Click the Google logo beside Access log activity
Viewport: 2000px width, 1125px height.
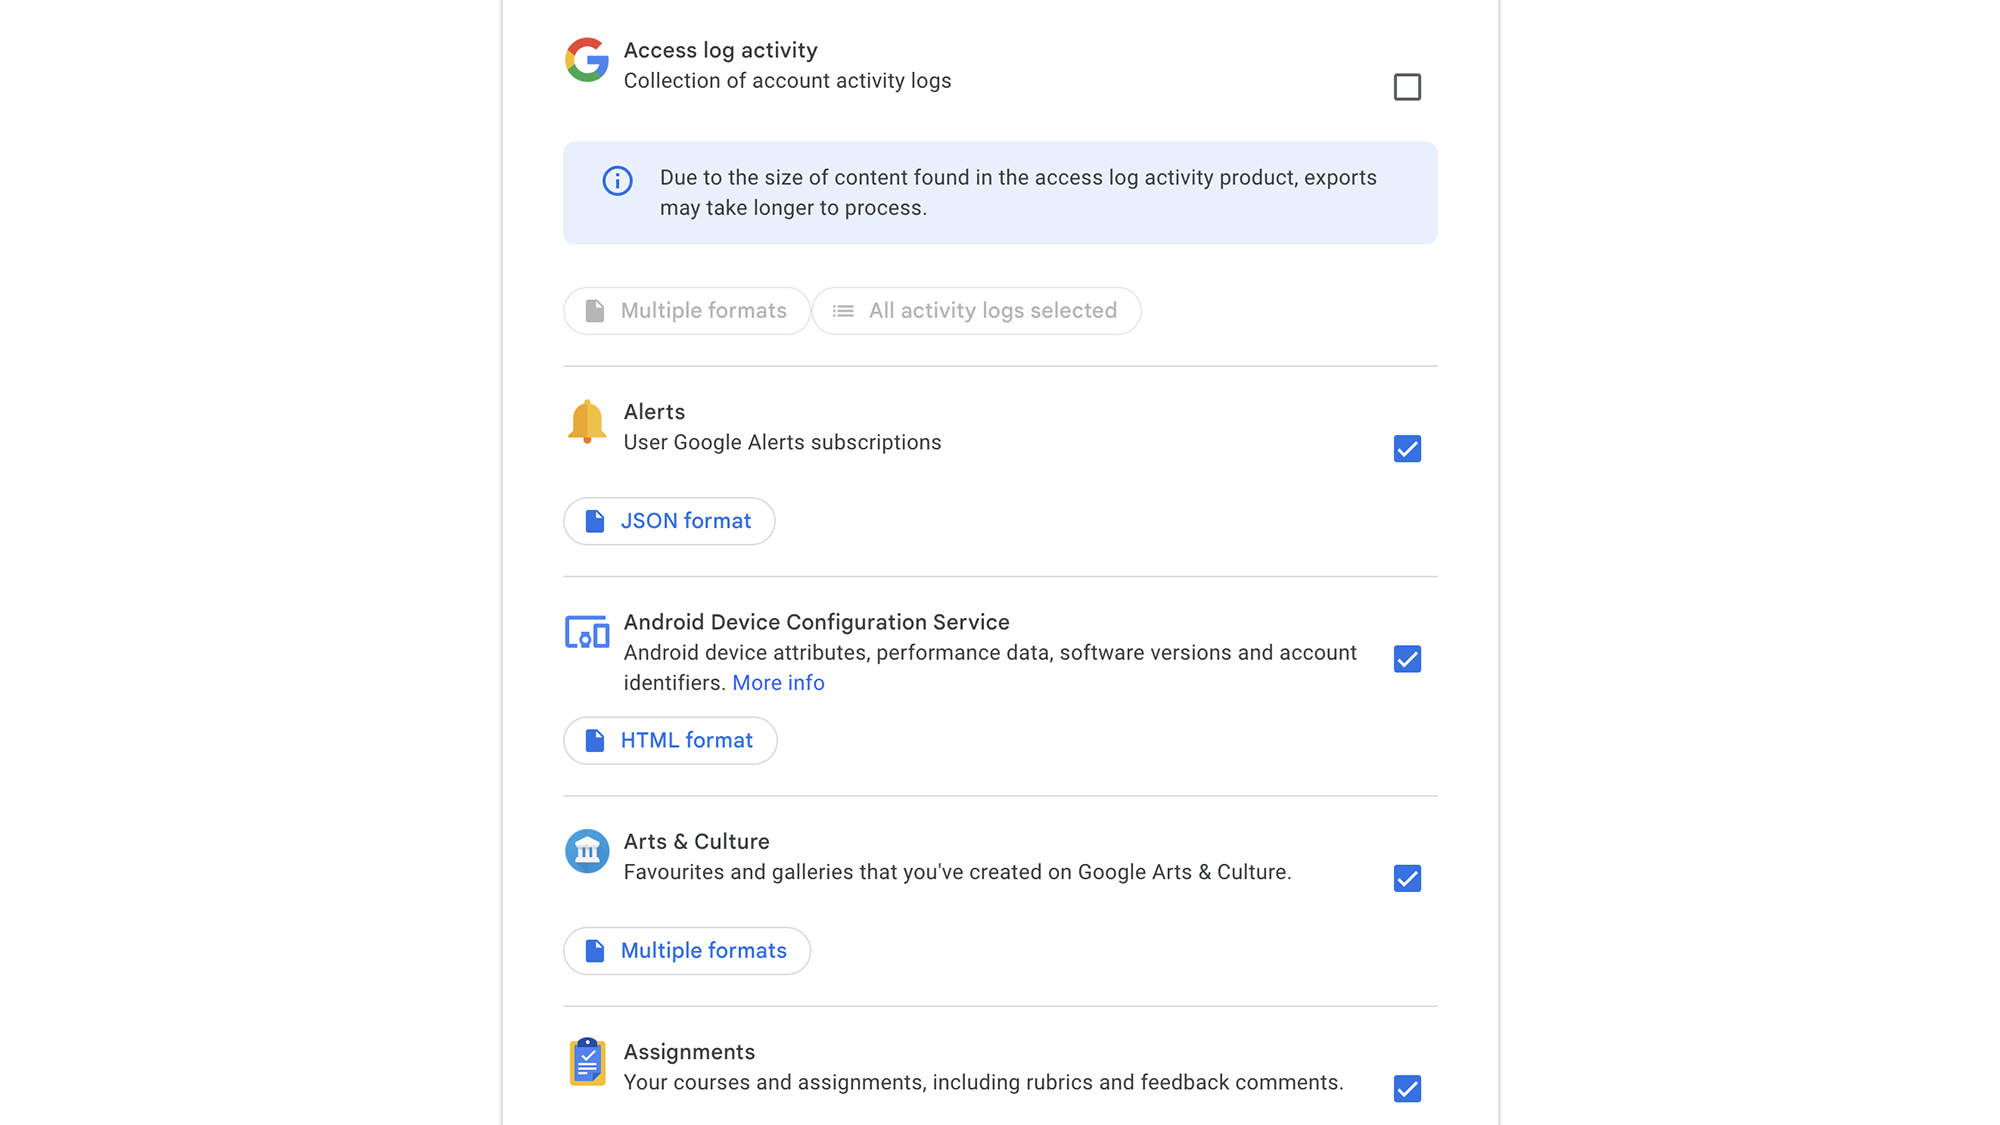pos(587,60)
